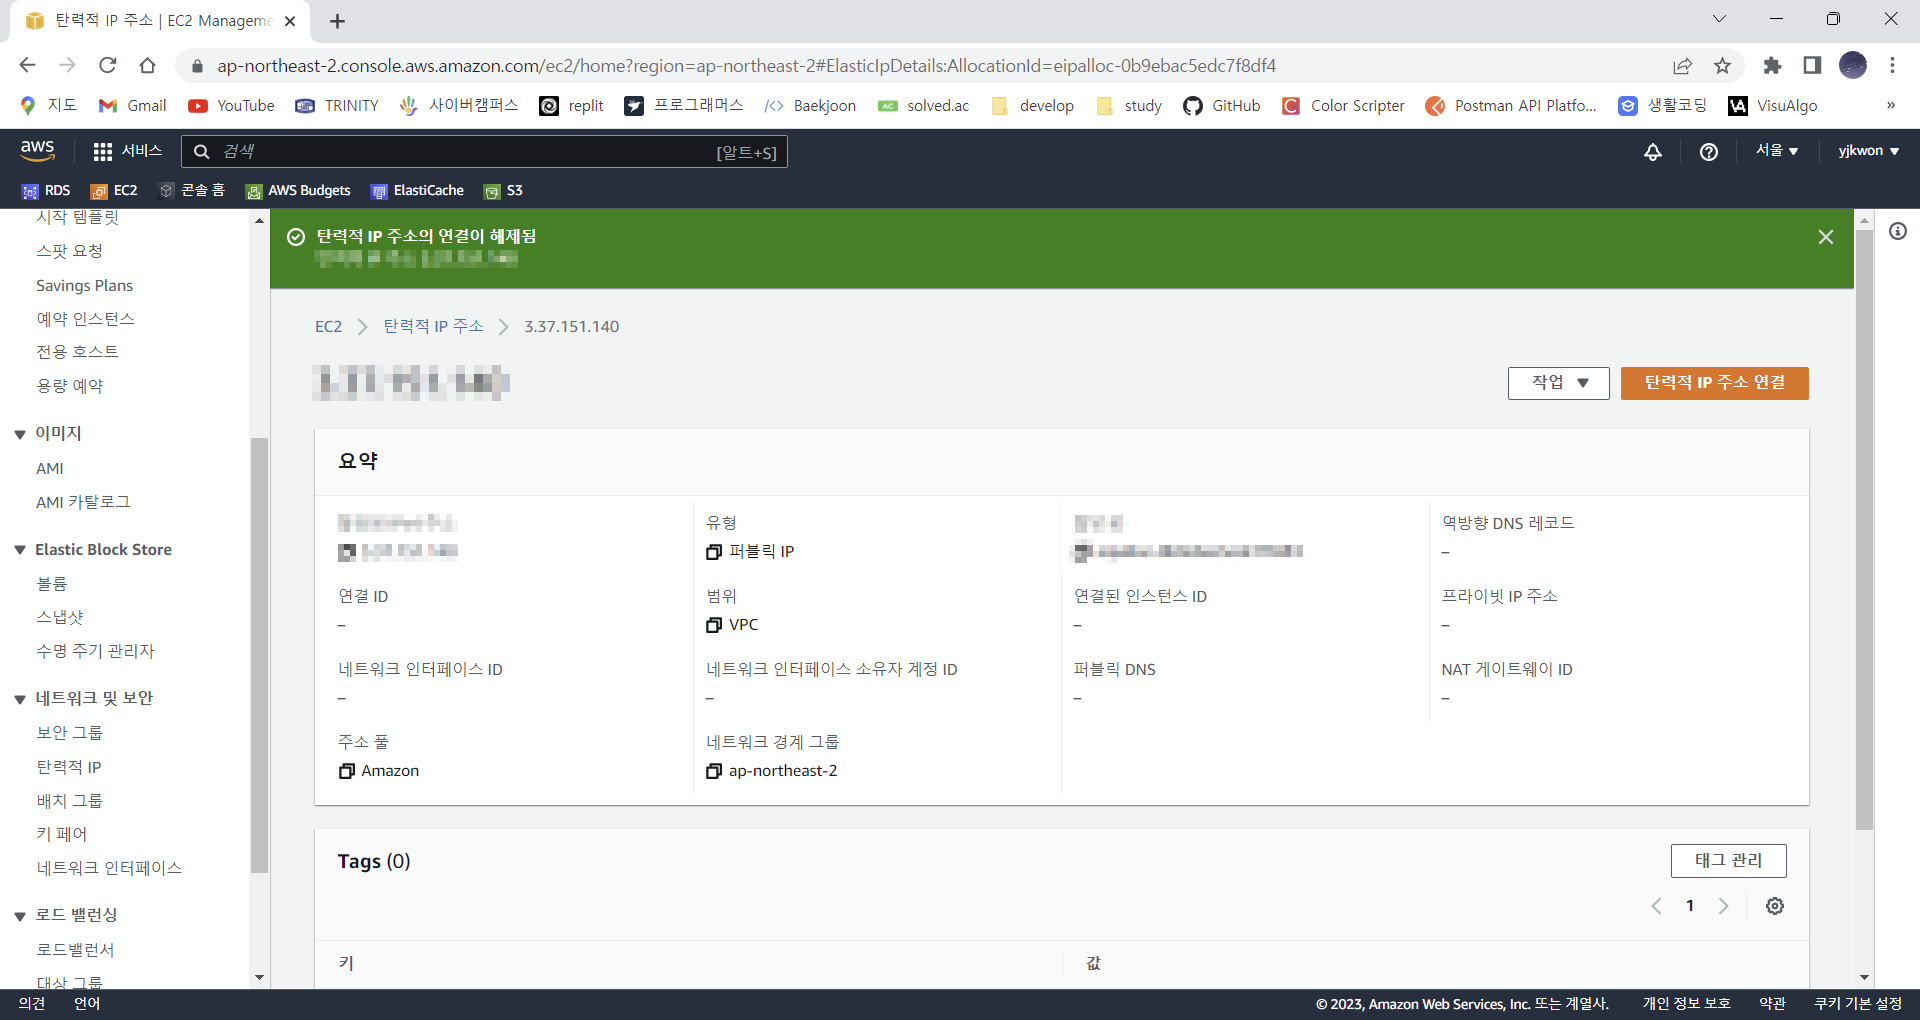This screenshot has width=1920, height=1020.
Task: Open the 서울 region selector
Action: (x=1777, y=150)
